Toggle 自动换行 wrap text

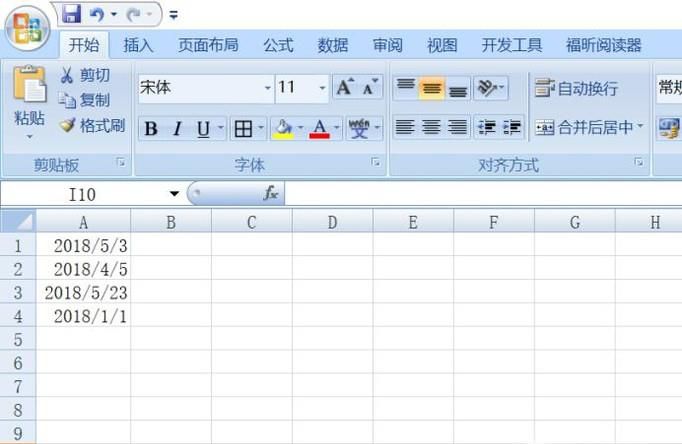(x=576, y=88)
